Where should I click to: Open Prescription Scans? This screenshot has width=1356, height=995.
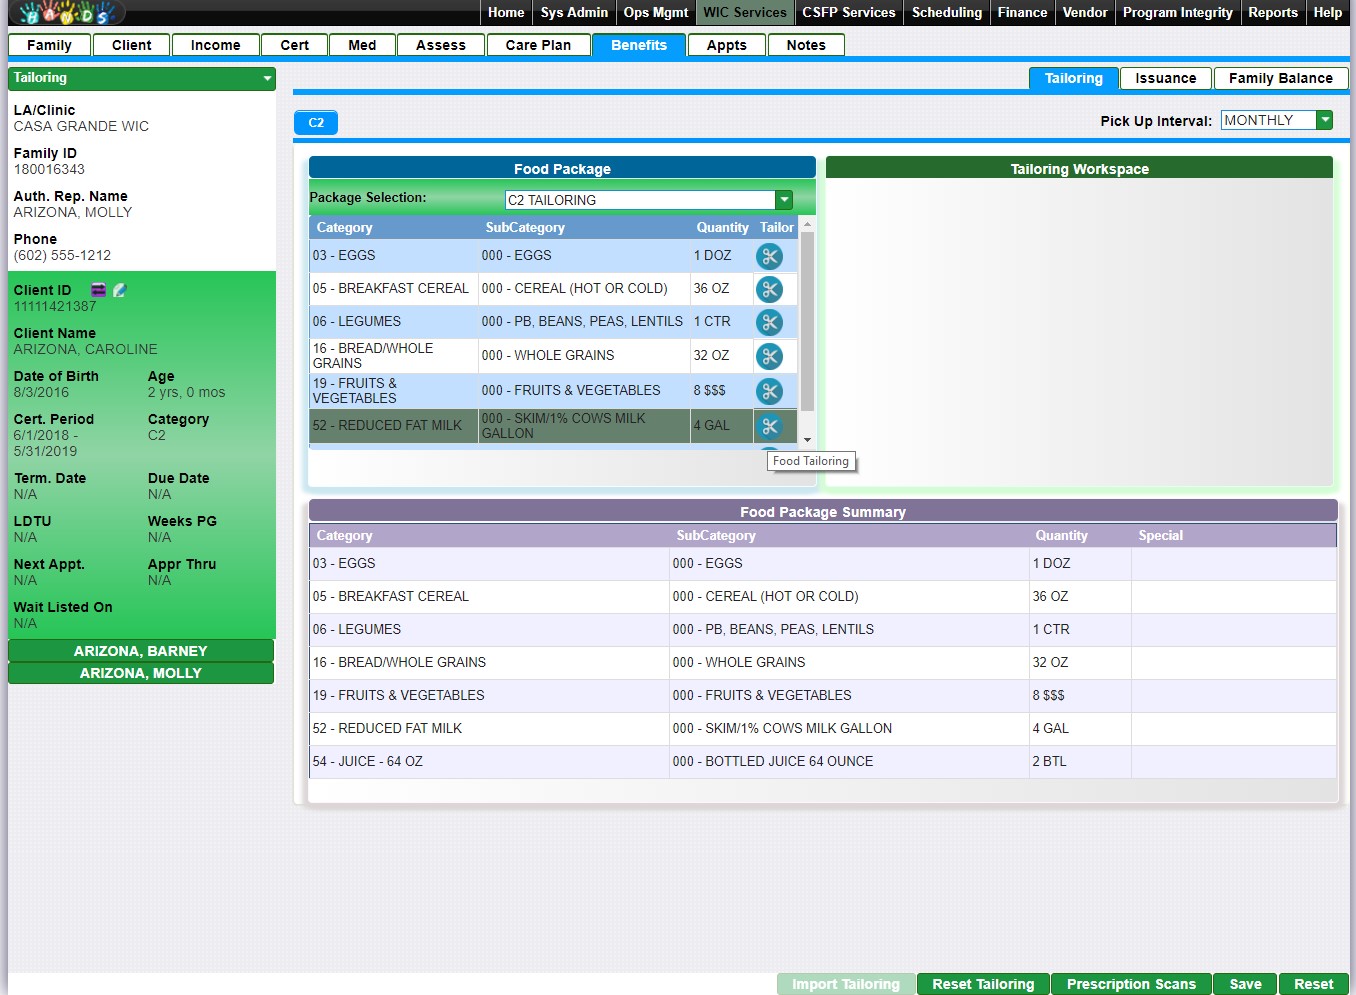click(x=1131, y=984)
